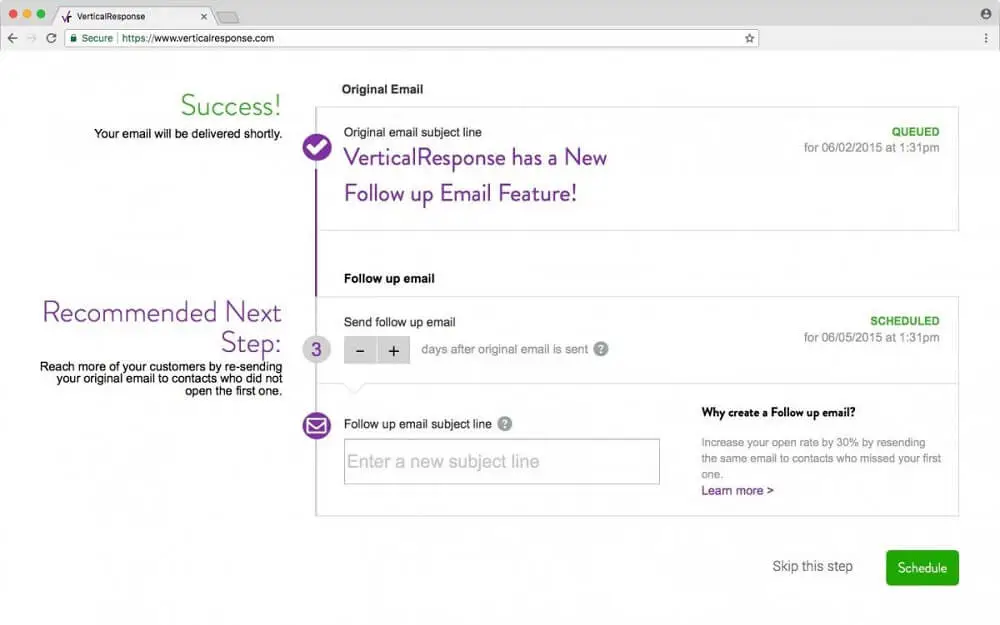Open the Chrome profile avatar icon
The width and height of the screenshot is (1000, 625).
tap(985, 14)
